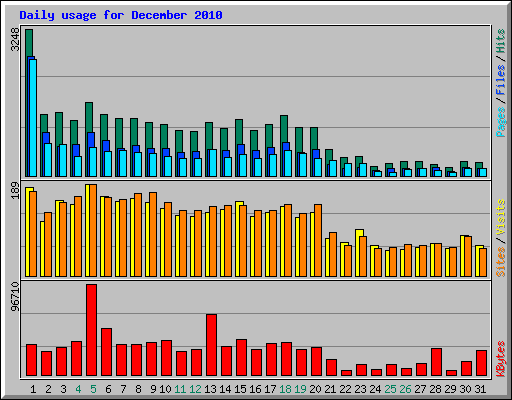Click the green day 4 label

tap(78, 389)
